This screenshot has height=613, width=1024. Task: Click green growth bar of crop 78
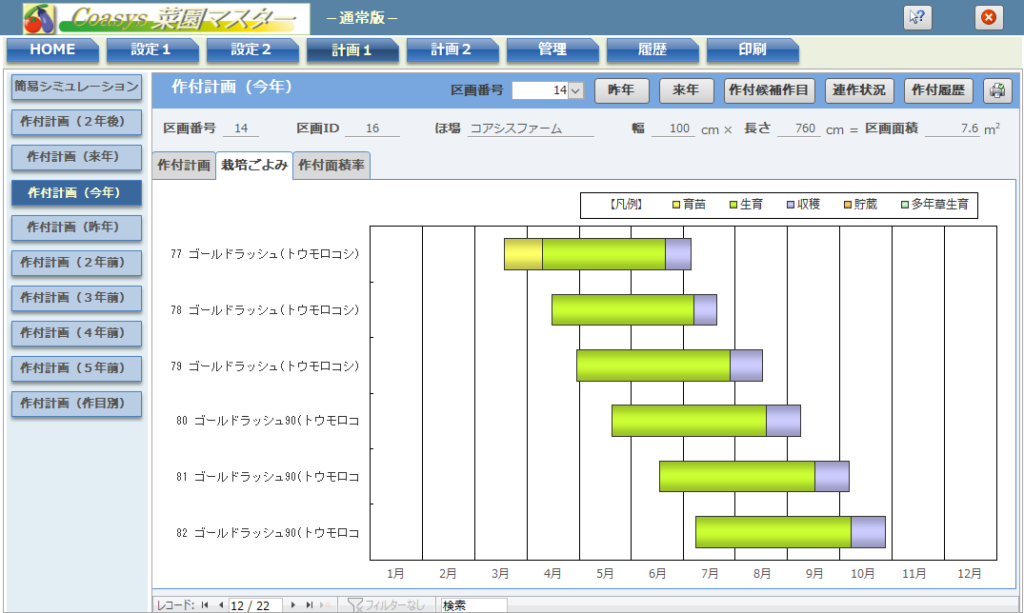(x=623, y=309)
